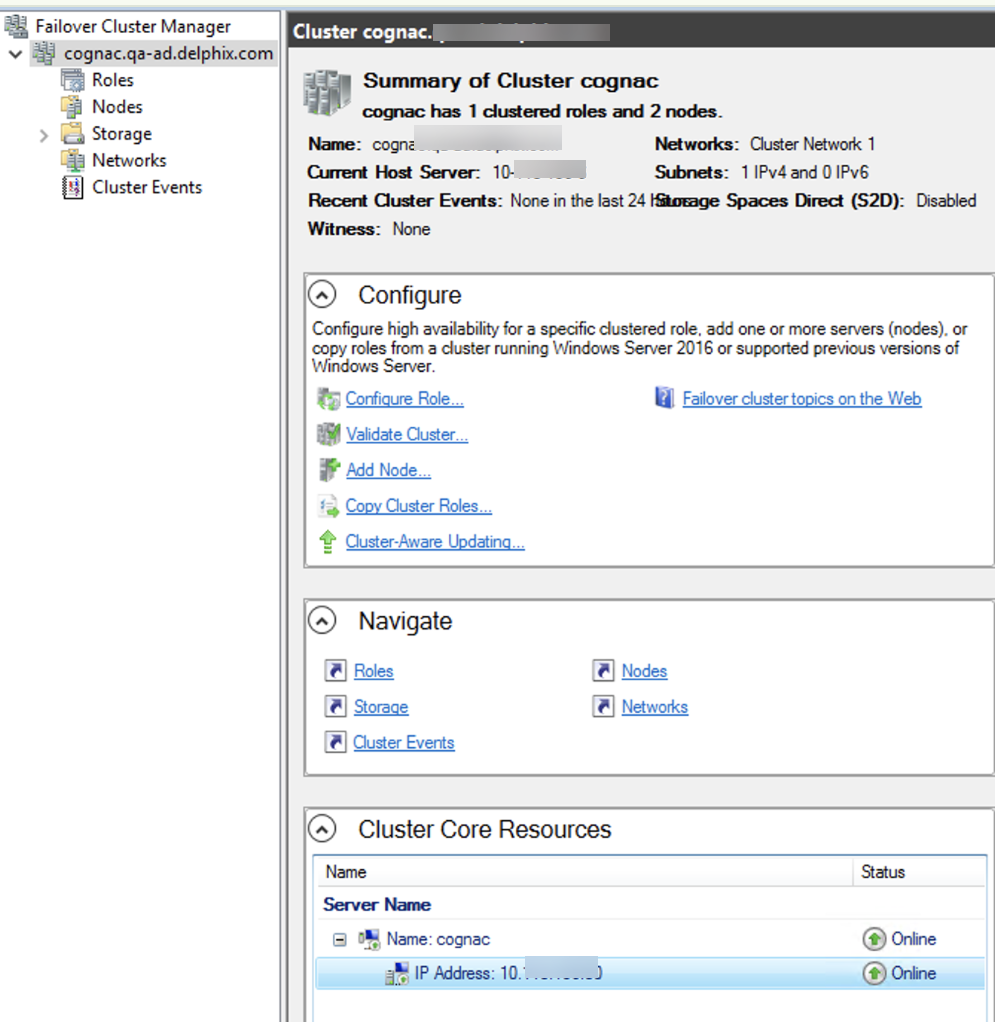The image size is (995, 1022).
Task: Click the help icon beside Failover cluster topics
Action: pos(665,399)
